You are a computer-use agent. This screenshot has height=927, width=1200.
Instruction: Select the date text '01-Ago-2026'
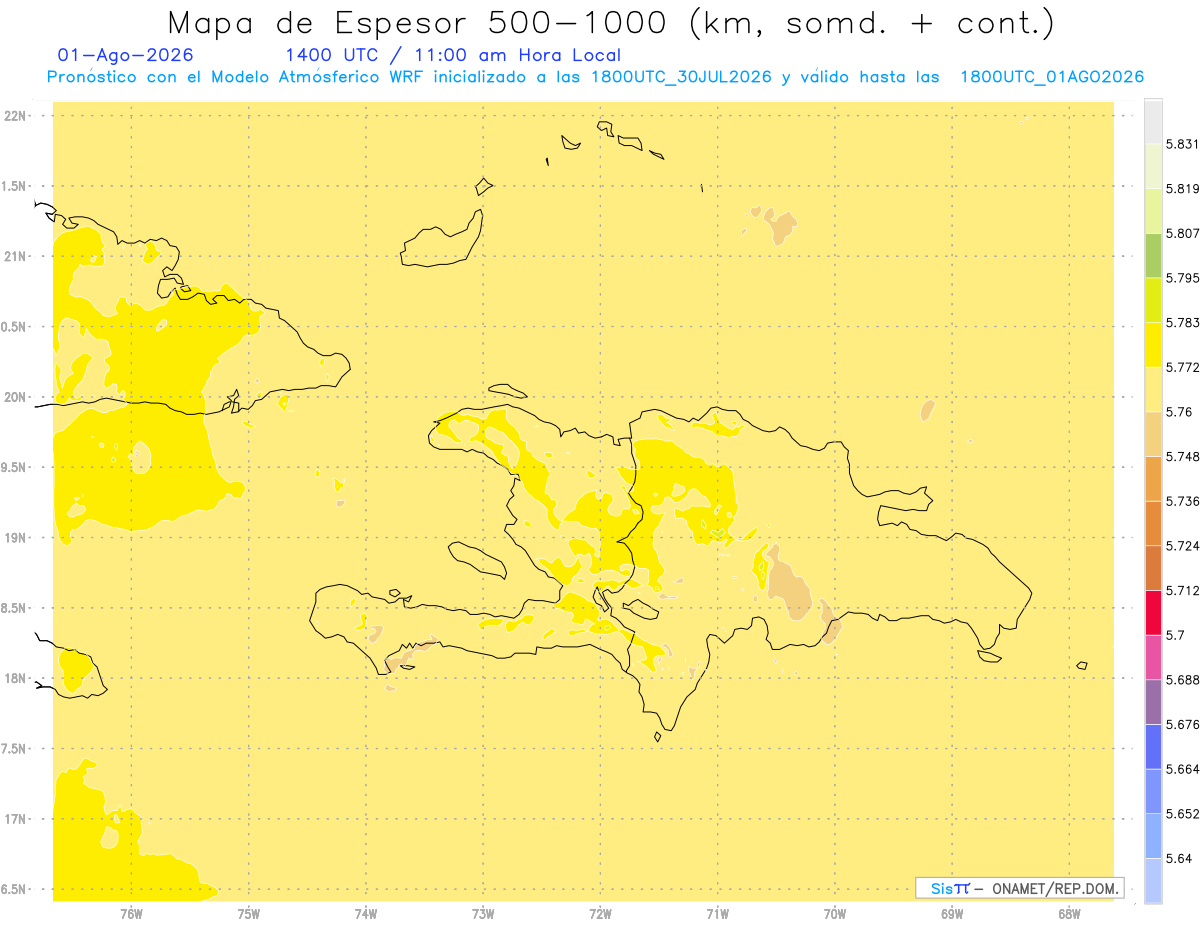pyautogui.click(x=126, y=56)
